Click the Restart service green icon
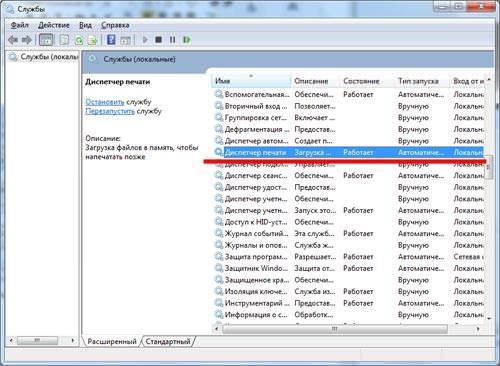 187,40
